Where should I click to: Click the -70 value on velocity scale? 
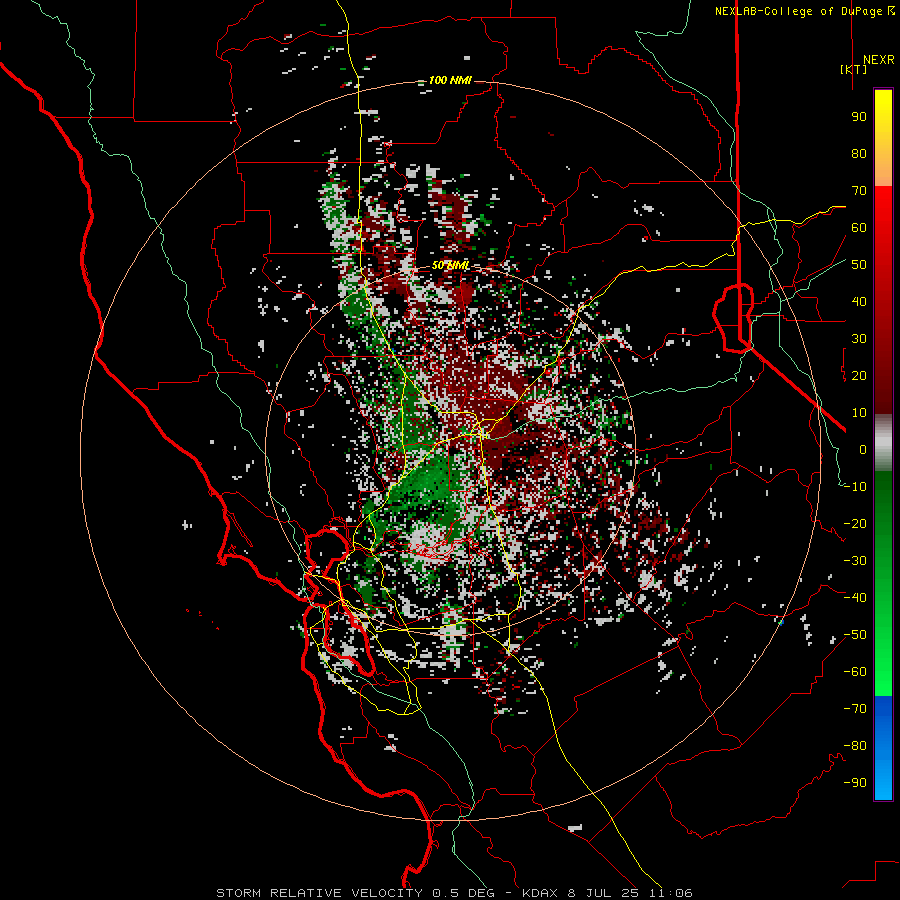point(855,709)
